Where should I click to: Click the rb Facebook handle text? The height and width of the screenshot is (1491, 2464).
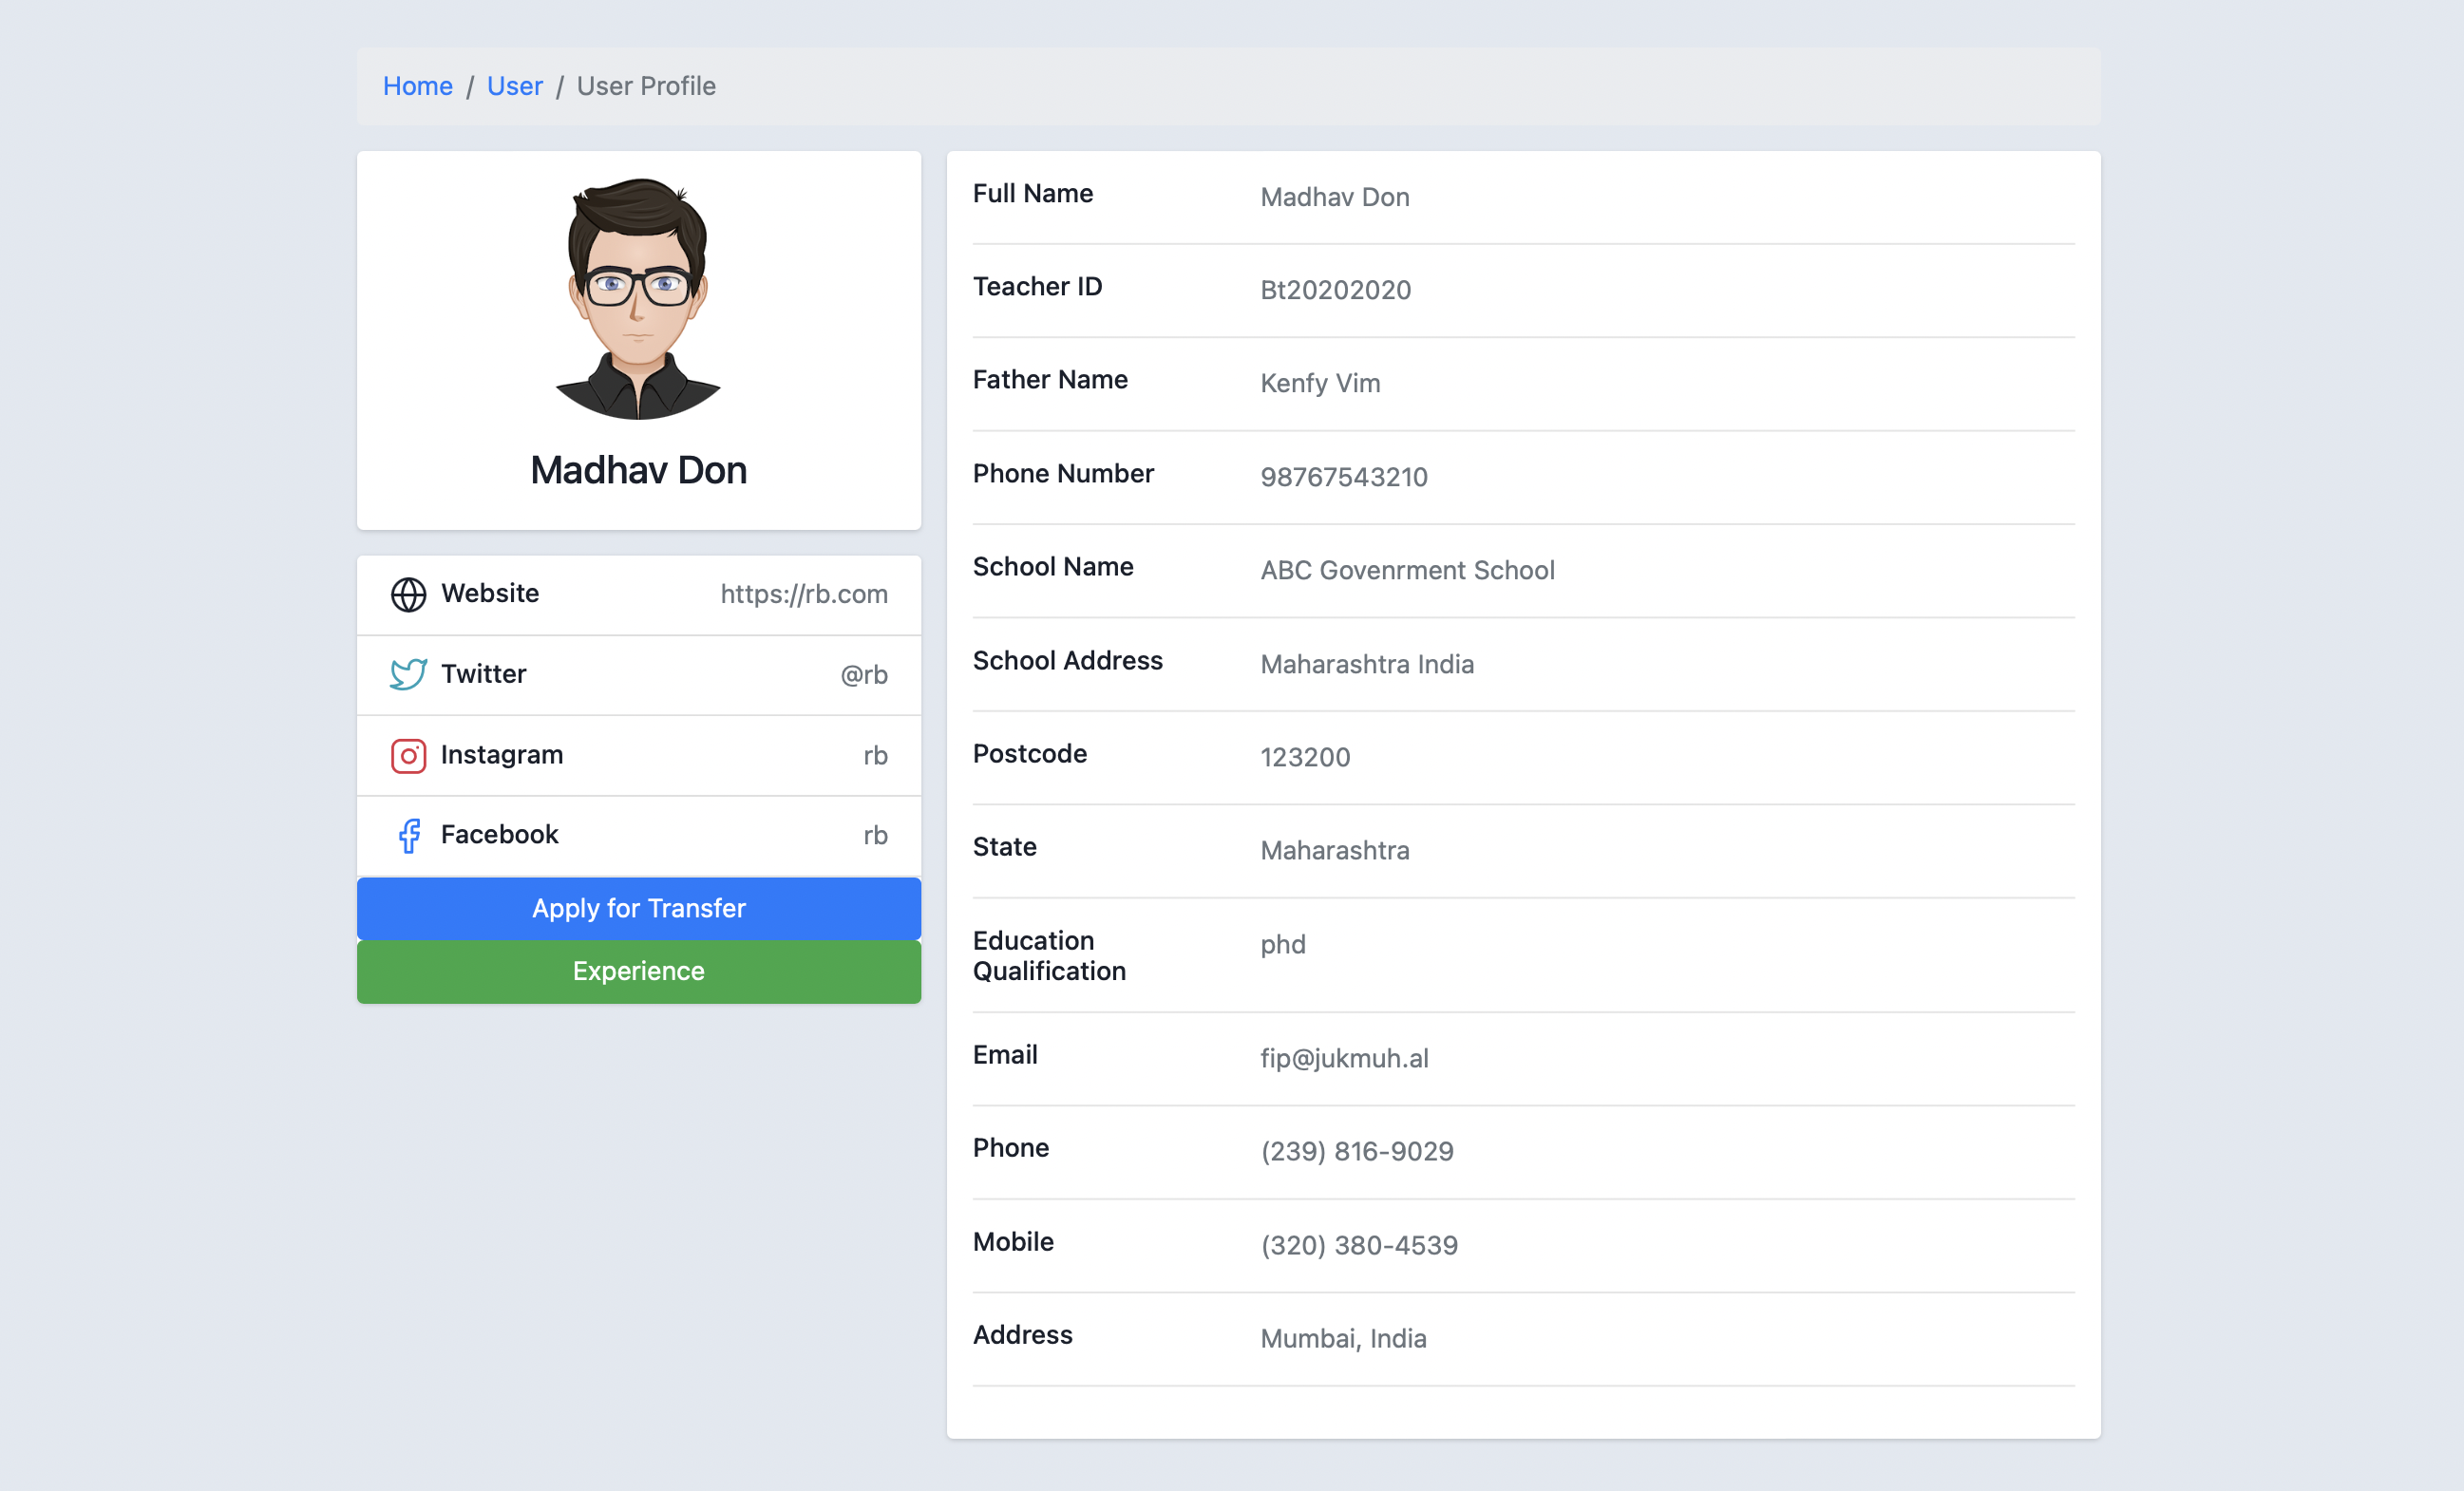[x=876, y=835]
